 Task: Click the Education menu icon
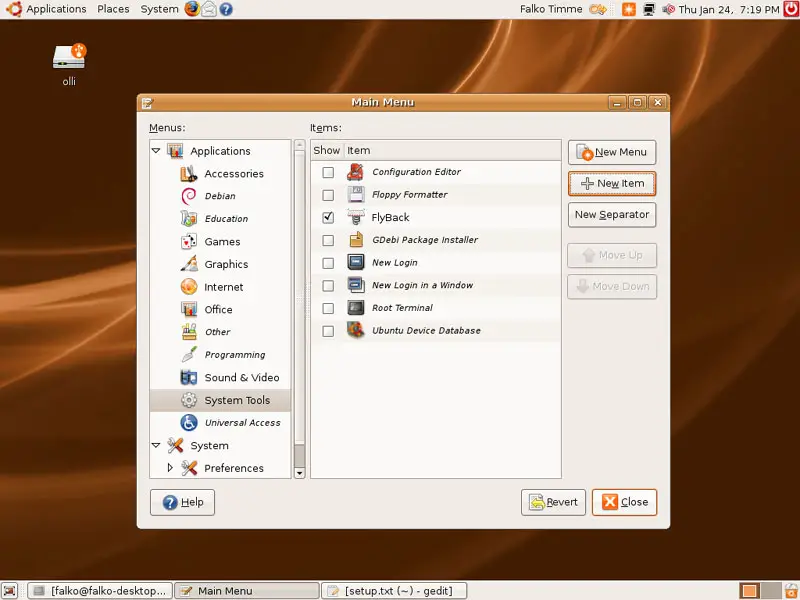coord(188,218)
